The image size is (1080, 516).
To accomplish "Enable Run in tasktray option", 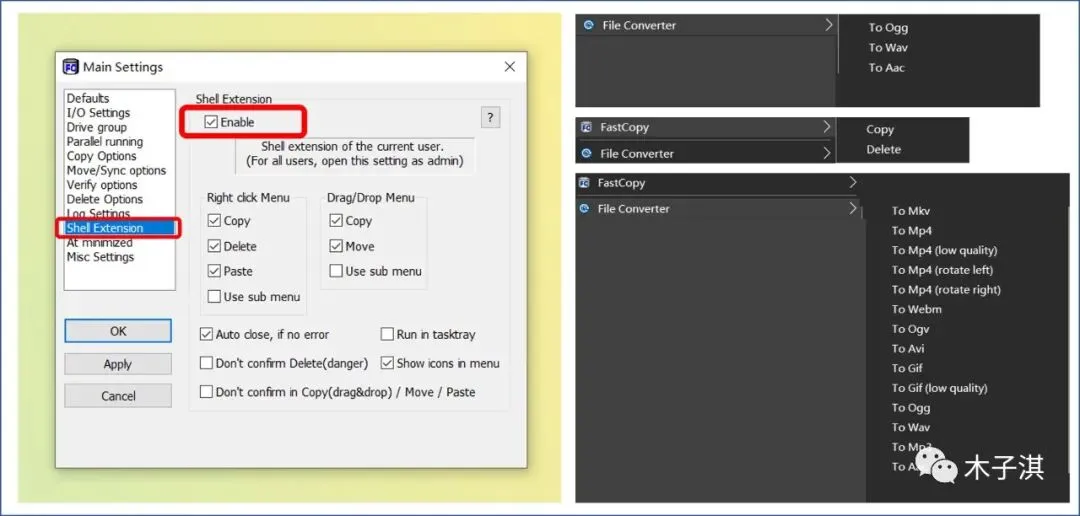I will pyautogui.click(x=387, y=335).
